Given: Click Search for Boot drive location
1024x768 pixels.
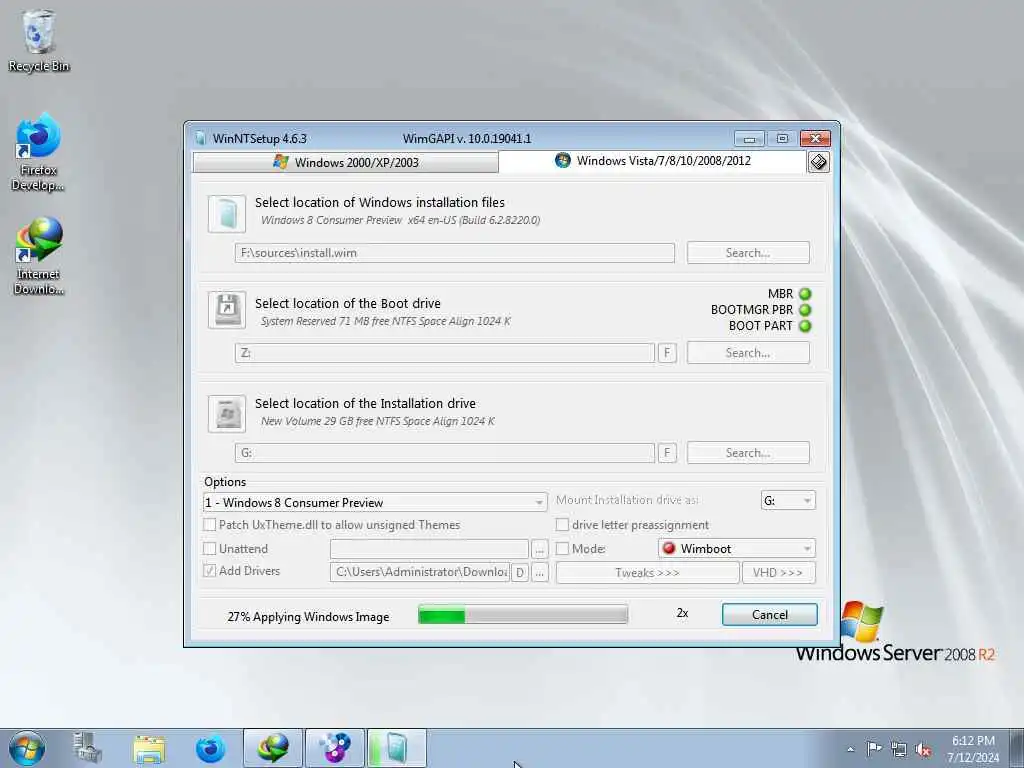Looking at the screenshot, I should pyautogui.click(x=748, y=353).
